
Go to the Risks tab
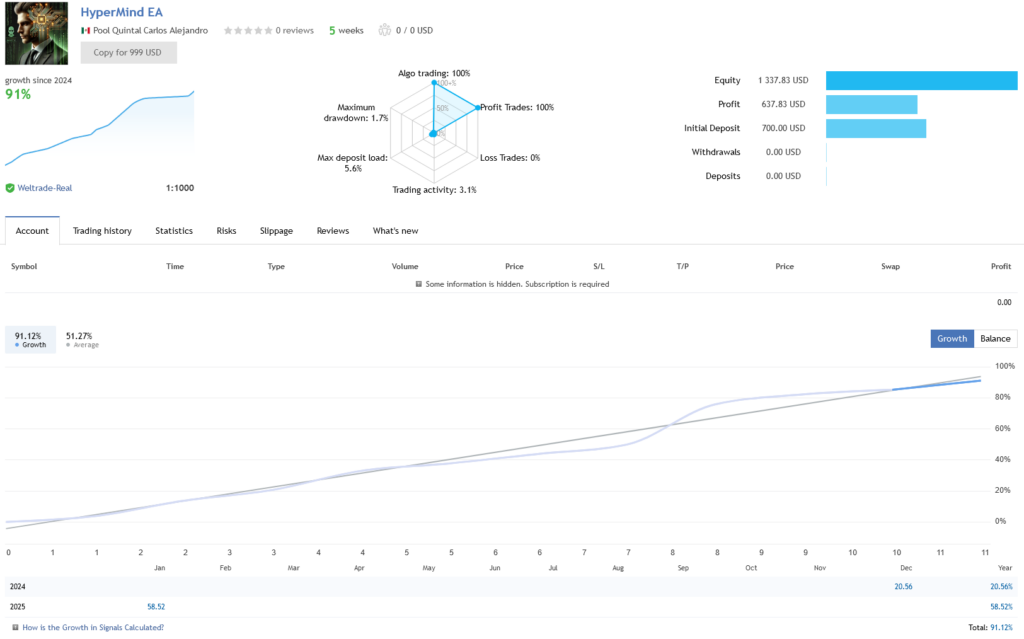pyautogui.click(x=226, y=231)
